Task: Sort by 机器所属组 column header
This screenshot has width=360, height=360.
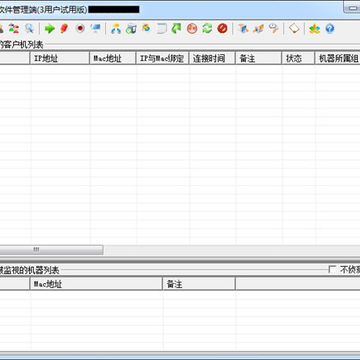Action: (x=337, y=58)
